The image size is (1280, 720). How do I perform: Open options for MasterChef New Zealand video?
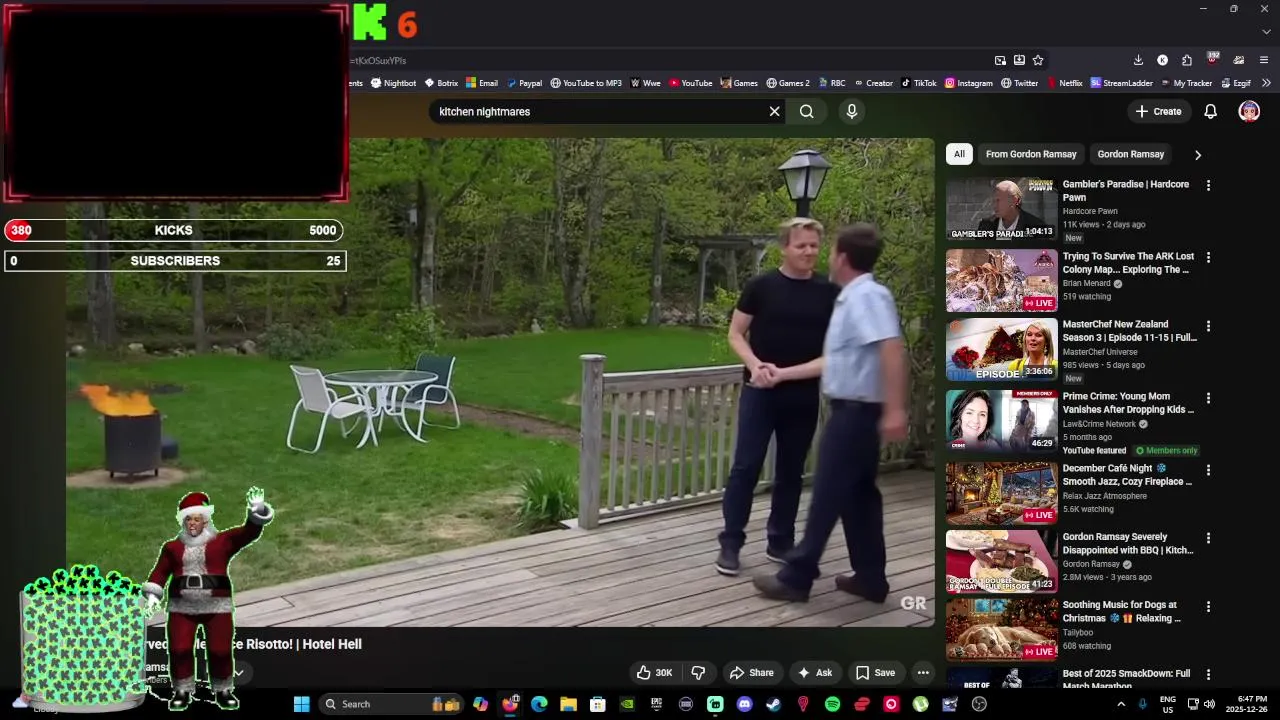(1208, 326)
